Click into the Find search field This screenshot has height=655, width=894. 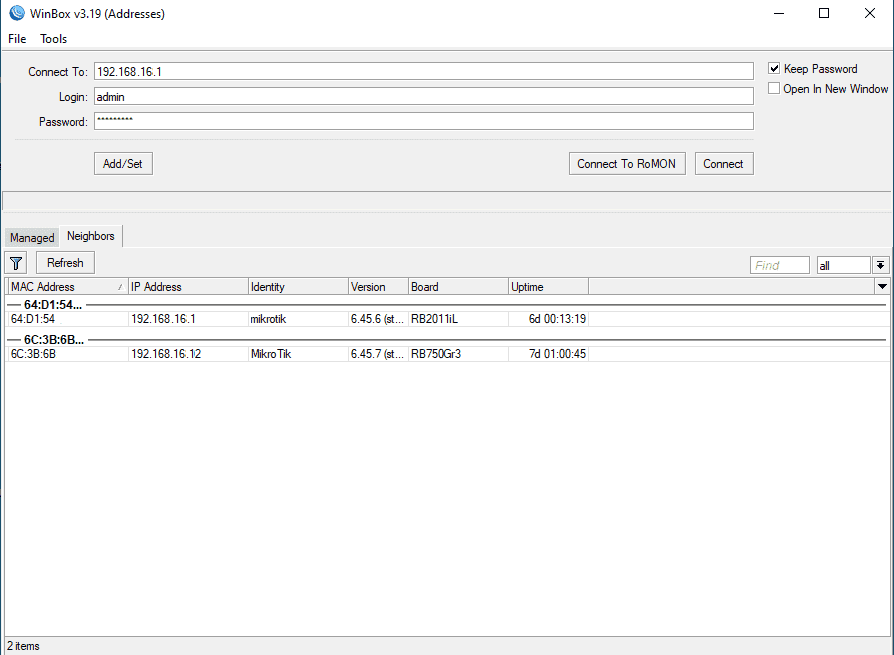(779, 265)
